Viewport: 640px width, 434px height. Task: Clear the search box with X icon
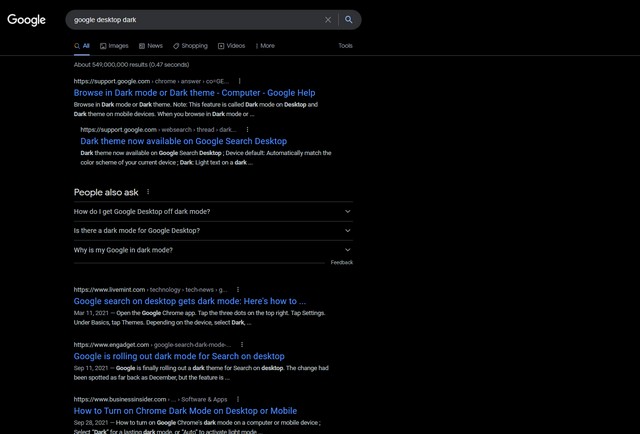click(328, 20)
